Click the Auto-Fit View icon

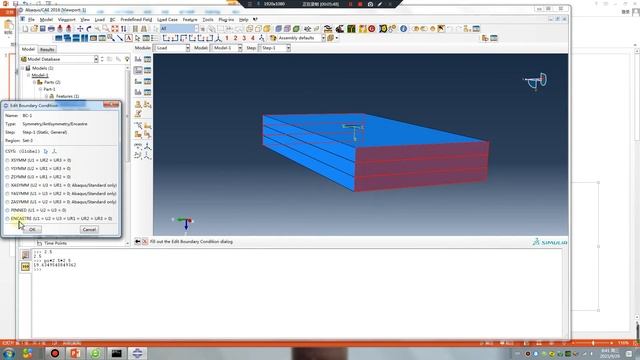point(115,29)
